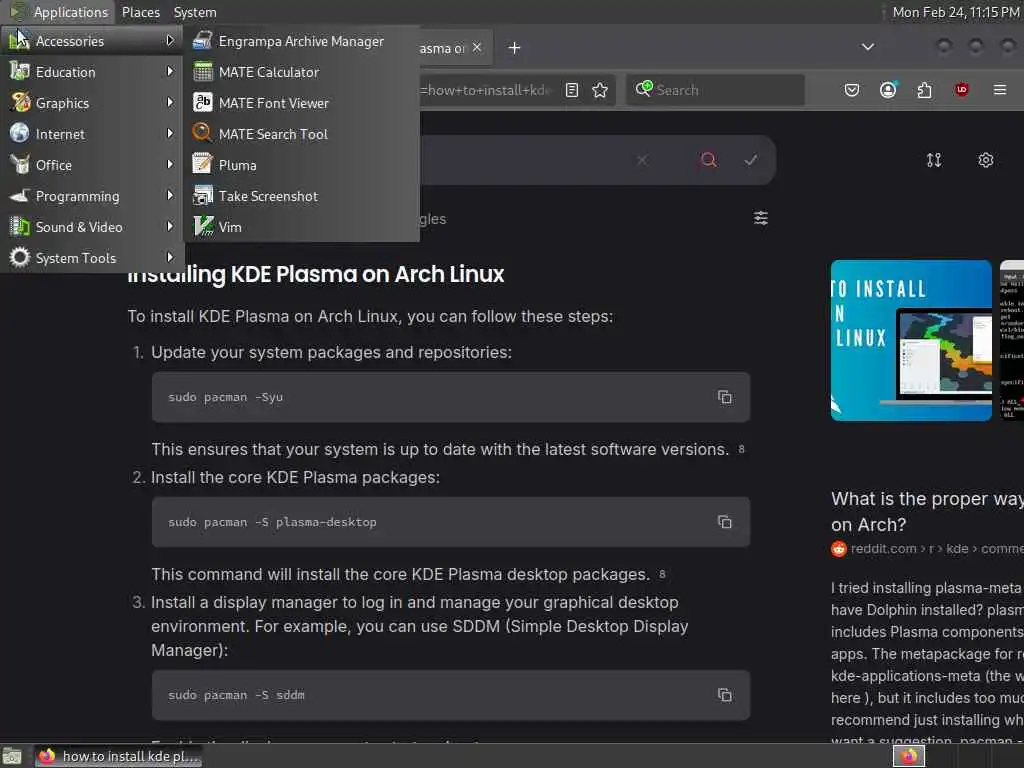Viewport: 1024px width, 768px height.
Task: Click the checkmark icon in search bar
Action: (751, 160)
